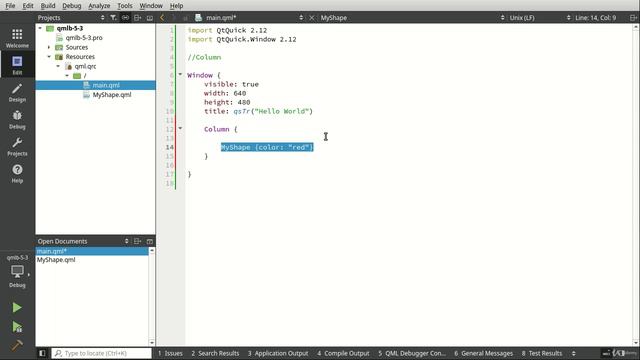Viewport: 640px width, 360px height.
Task: Show the Issues output pane
Action: [x=170, y=353]
